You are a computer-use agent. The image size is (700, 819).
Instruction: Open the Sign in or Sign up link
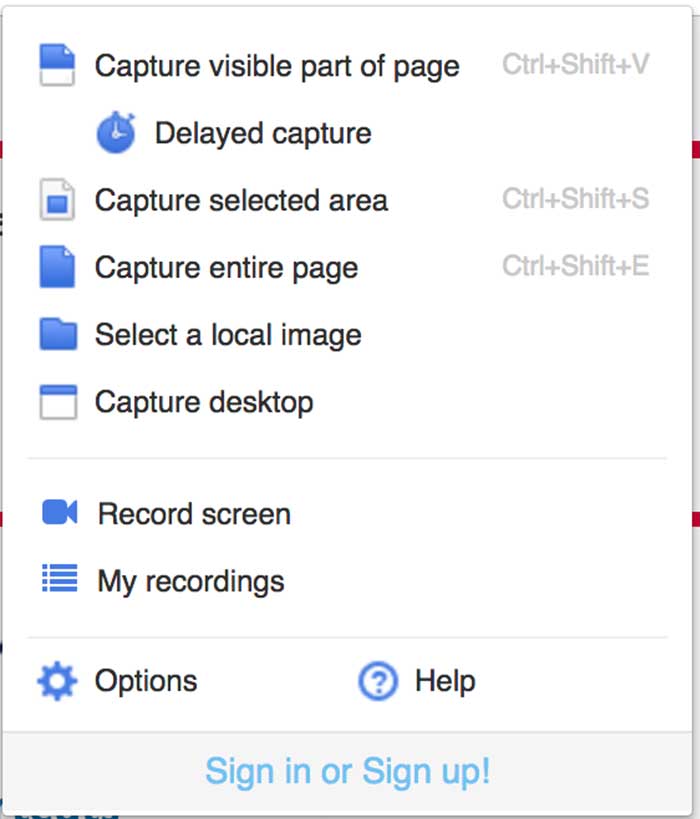pos(347,771)
